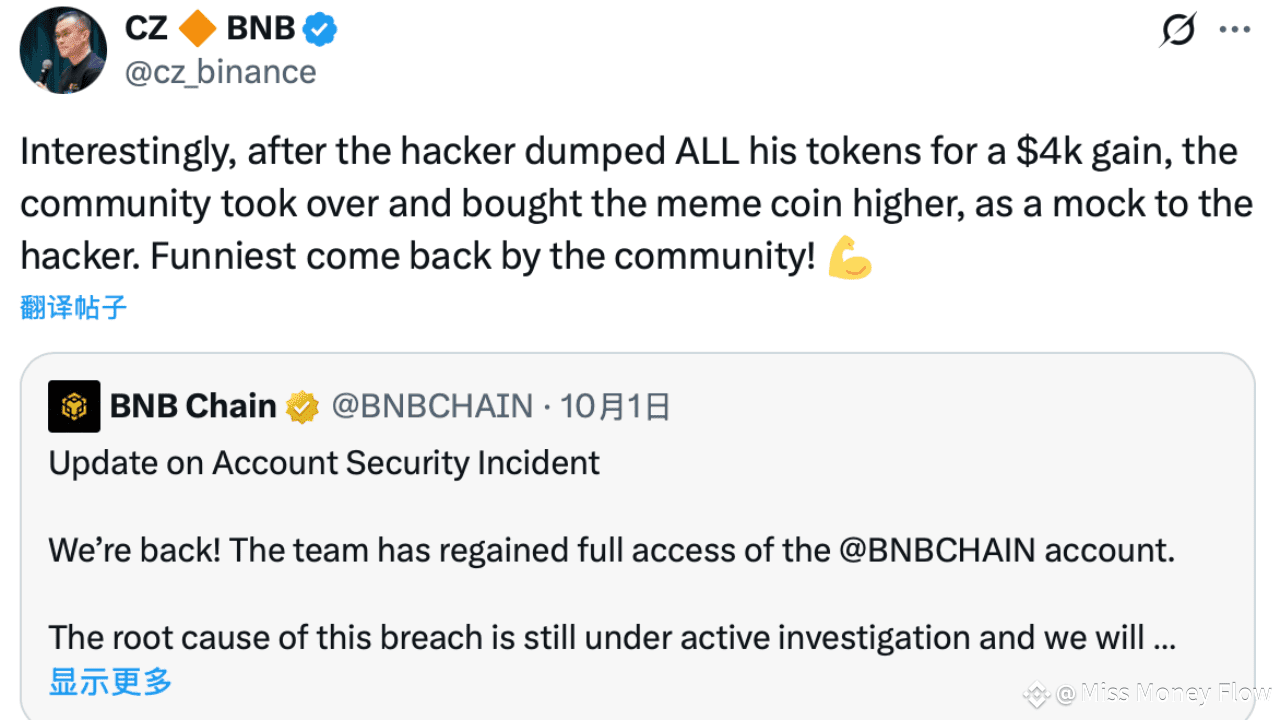This screenshot has height=720, width=1280.
Task: Click "Update on Account Security Incident" heading
Action: 324,463
